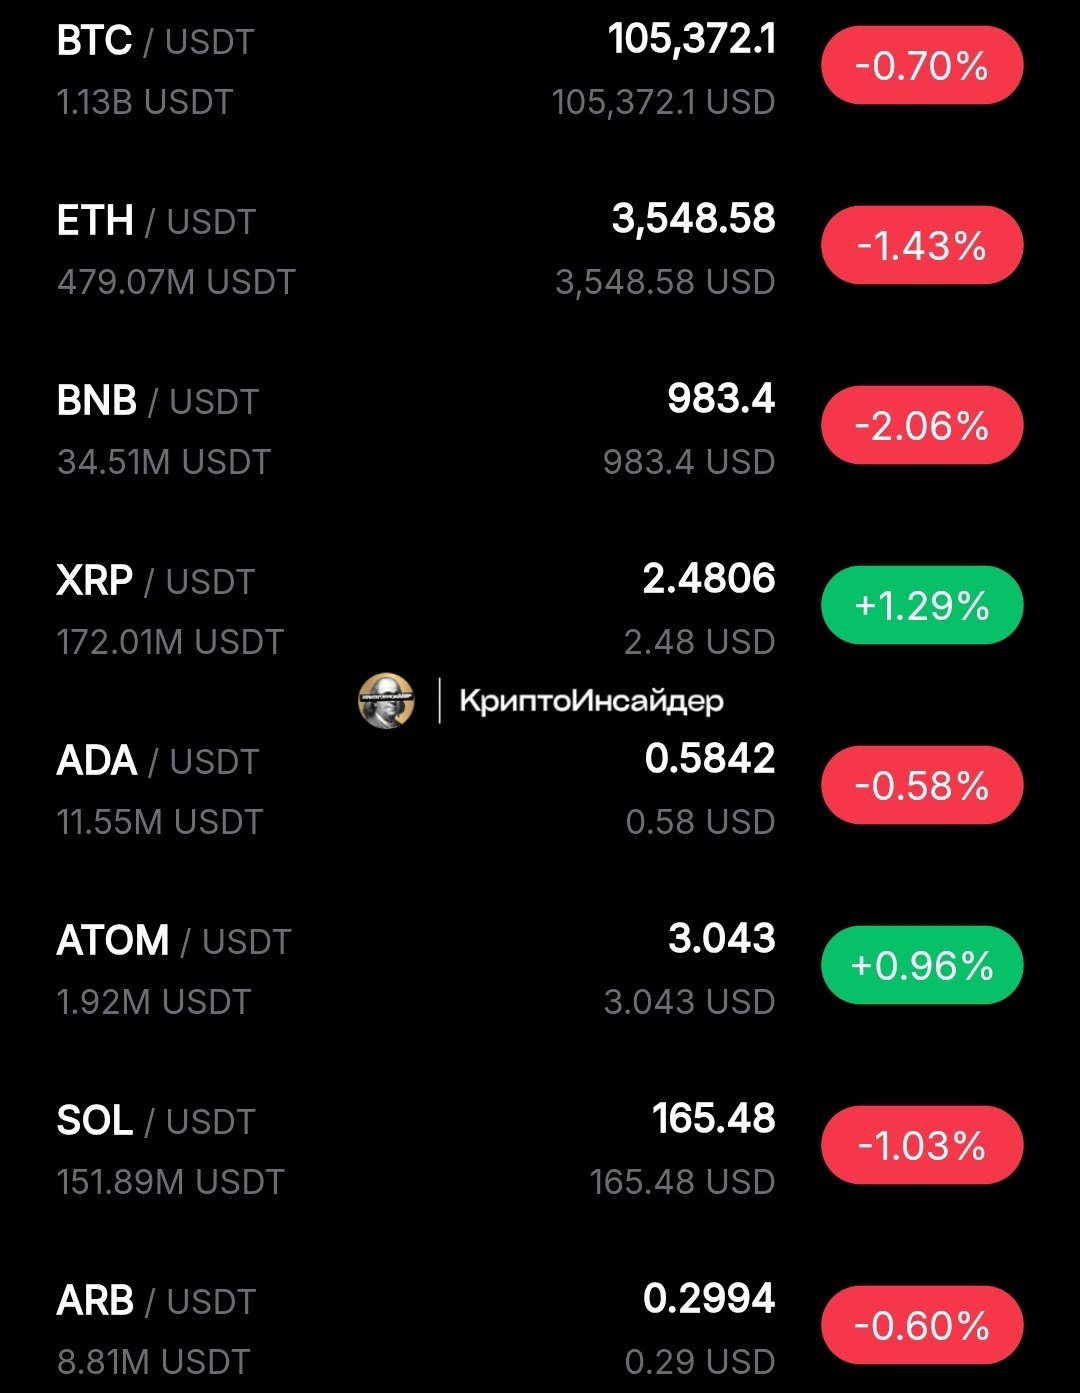Click the SOL price 165.48
Viewport: 1080px width, 1393px height.
pyautogui.click(x=713, y=1119)
